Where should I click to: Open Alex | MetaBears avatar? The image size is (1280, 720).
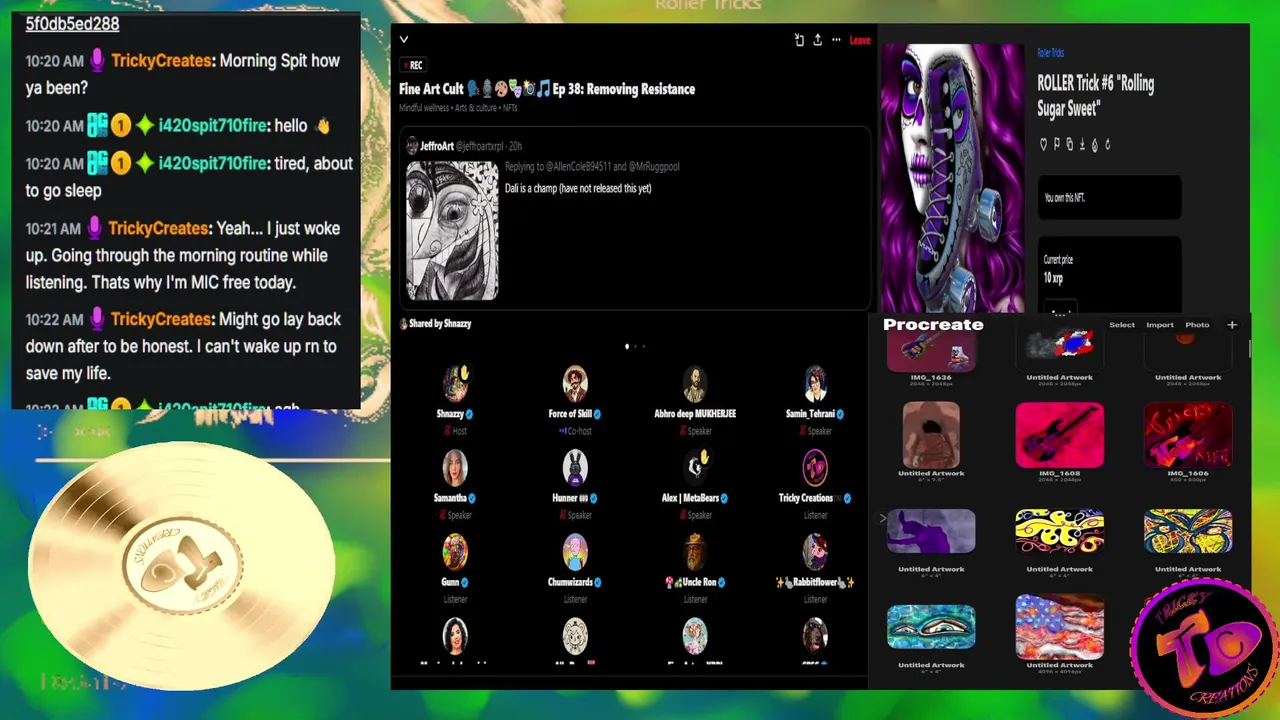pos(695,468)
